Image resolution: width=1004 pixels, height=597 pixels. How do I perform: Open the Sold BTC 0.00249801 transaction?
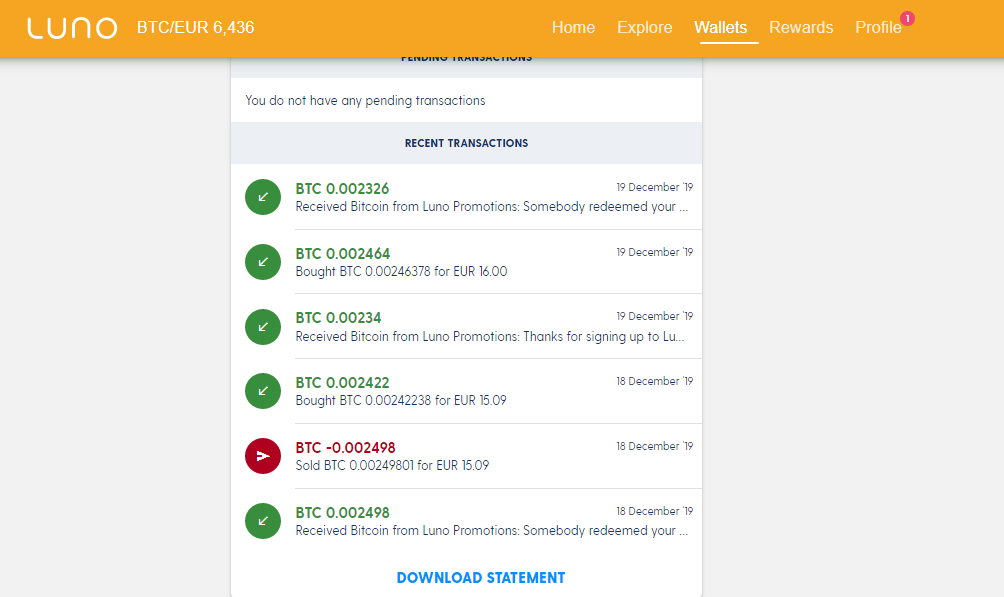click(392, 465)
